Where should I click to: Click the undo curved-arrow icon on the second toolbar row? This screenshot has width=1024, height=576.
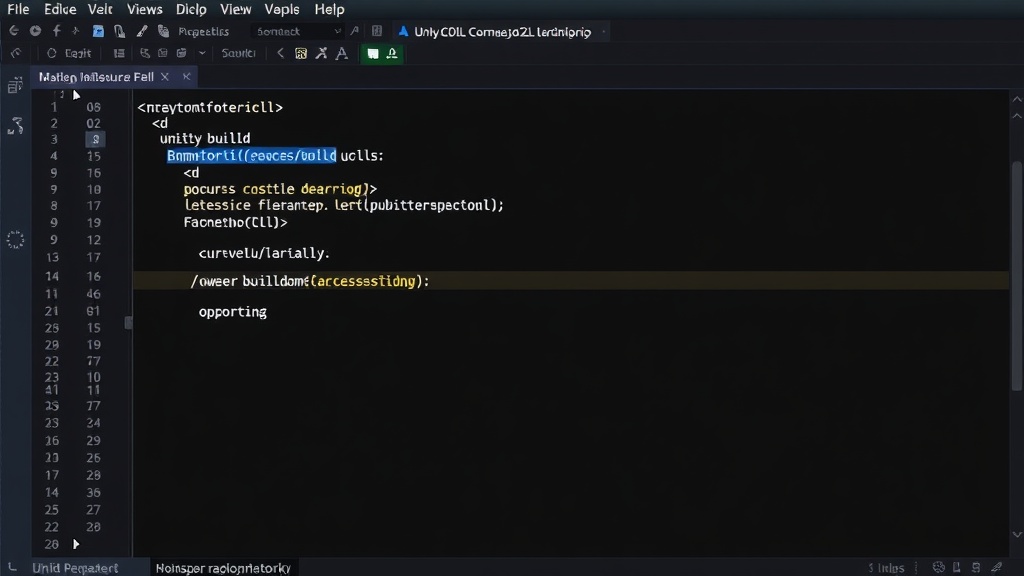click(x=16, y=53)
